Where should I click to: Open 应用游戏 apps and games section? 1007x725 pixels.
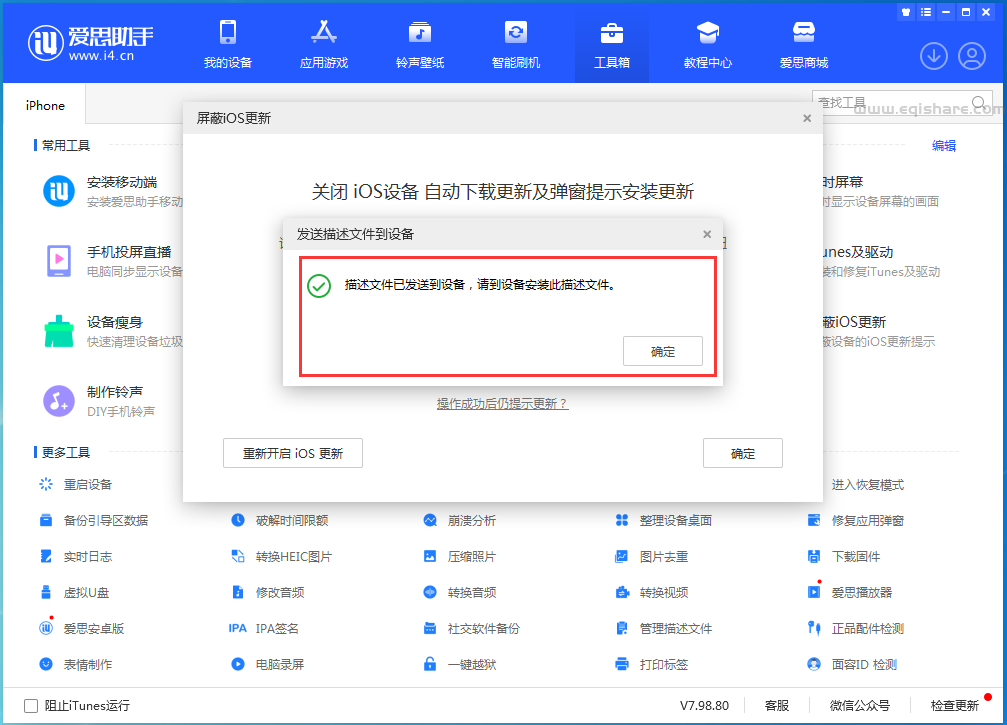[323, 45]
